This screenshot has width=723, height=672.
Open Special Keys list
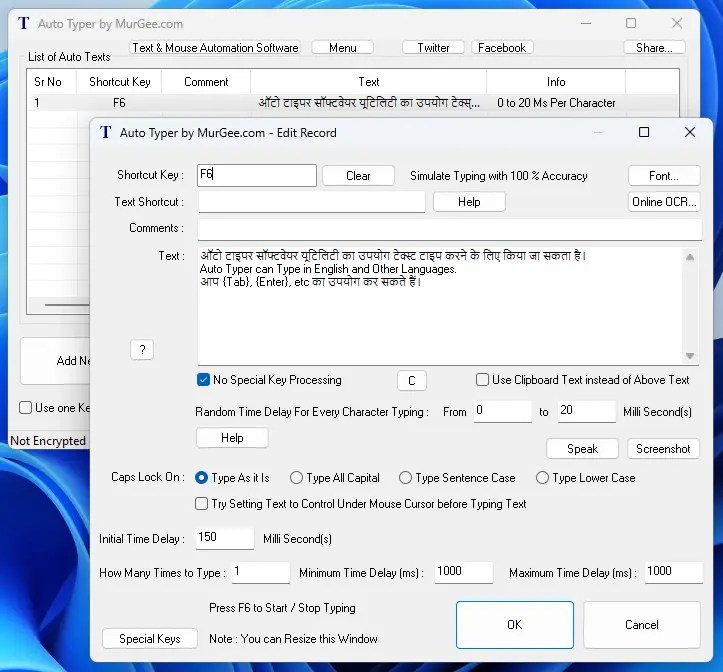pyautogui.click(x=150, y=639)
